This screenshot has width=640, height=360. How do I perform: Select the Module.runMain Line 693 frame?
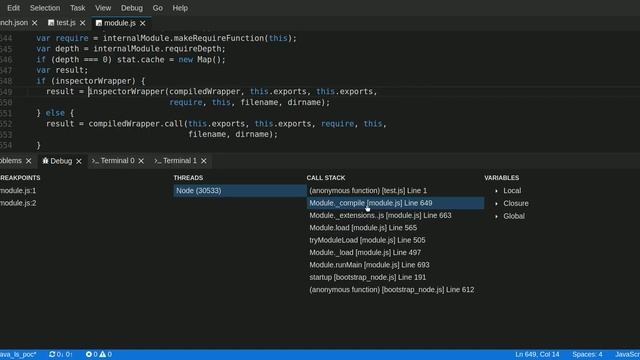395,264
